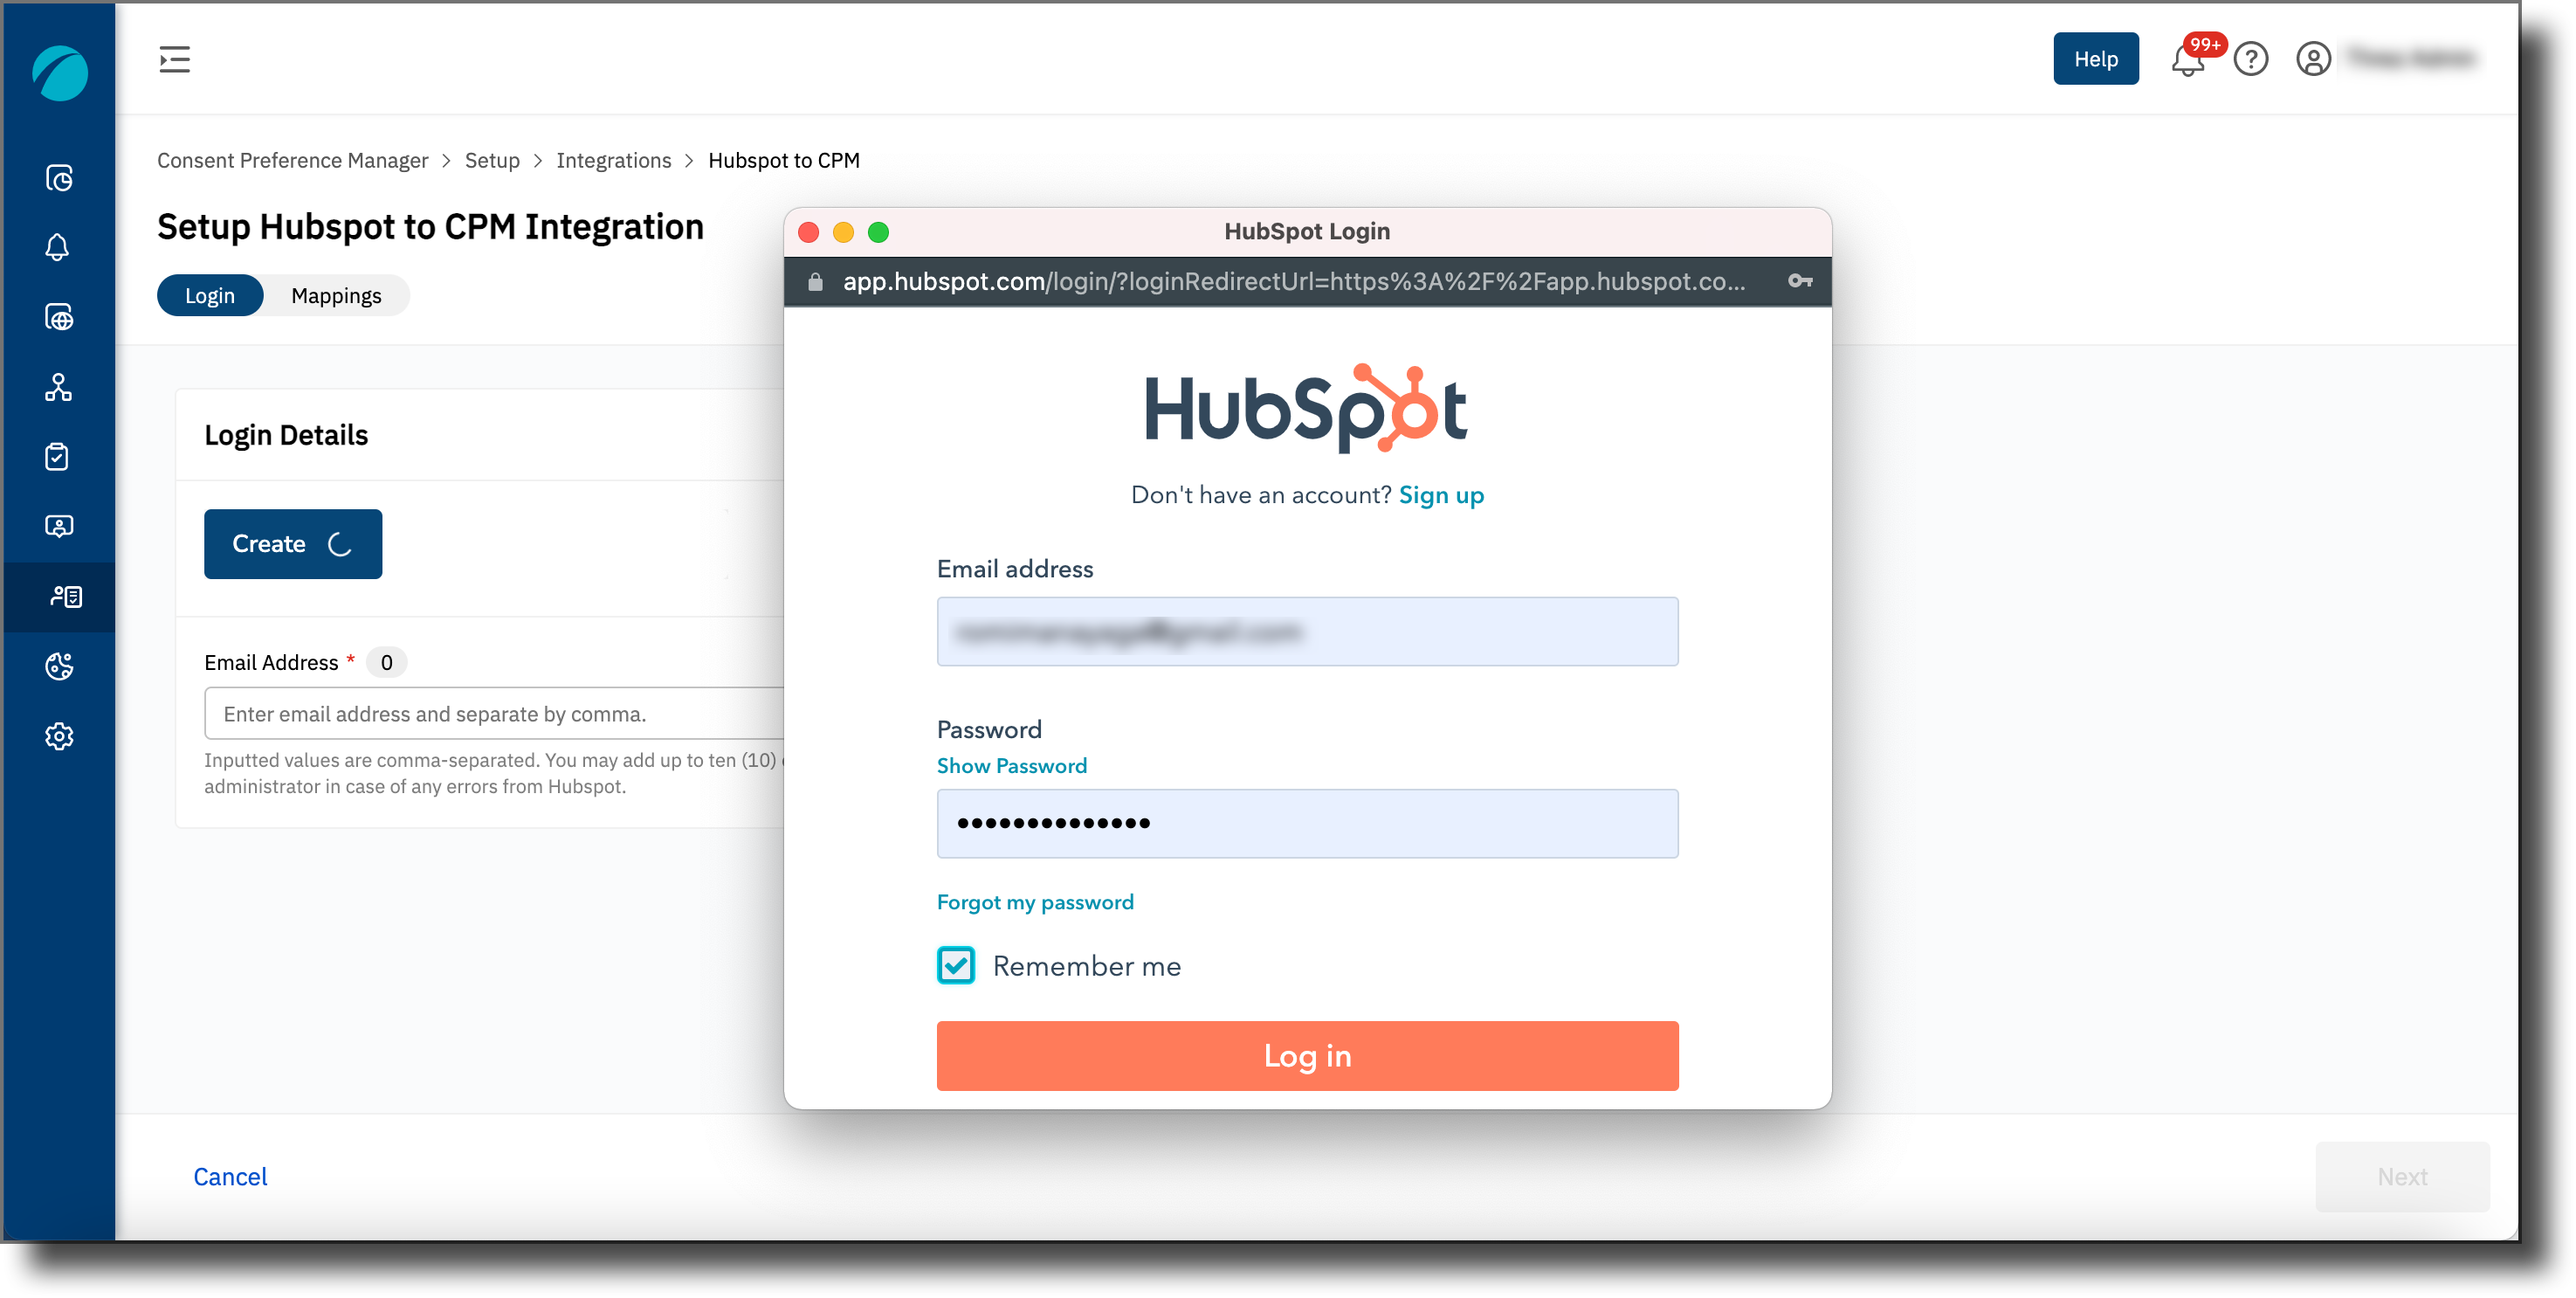Click the people/contacts sidebar icon

pos(58,527)
